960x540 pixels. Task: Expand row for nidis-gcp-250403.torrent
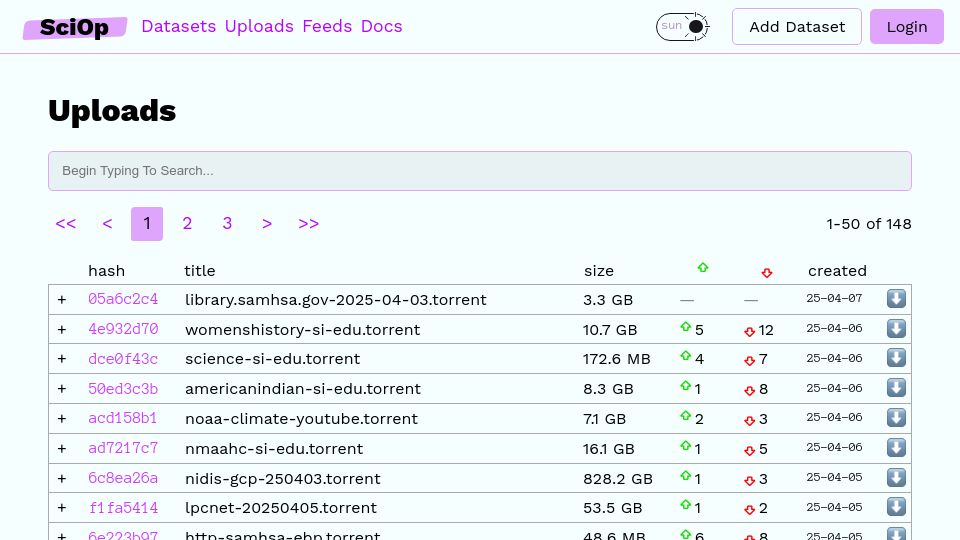(x=62, y=479)
